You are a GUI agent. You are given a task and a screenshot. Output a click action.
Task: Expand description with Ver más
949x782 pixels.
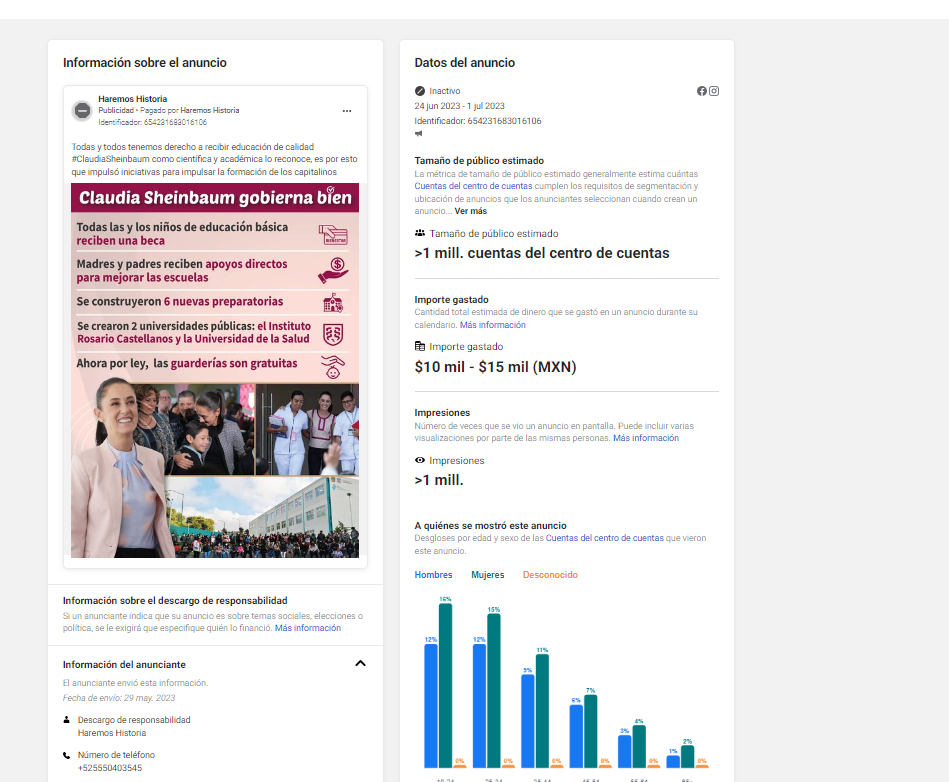pos(470,211)
